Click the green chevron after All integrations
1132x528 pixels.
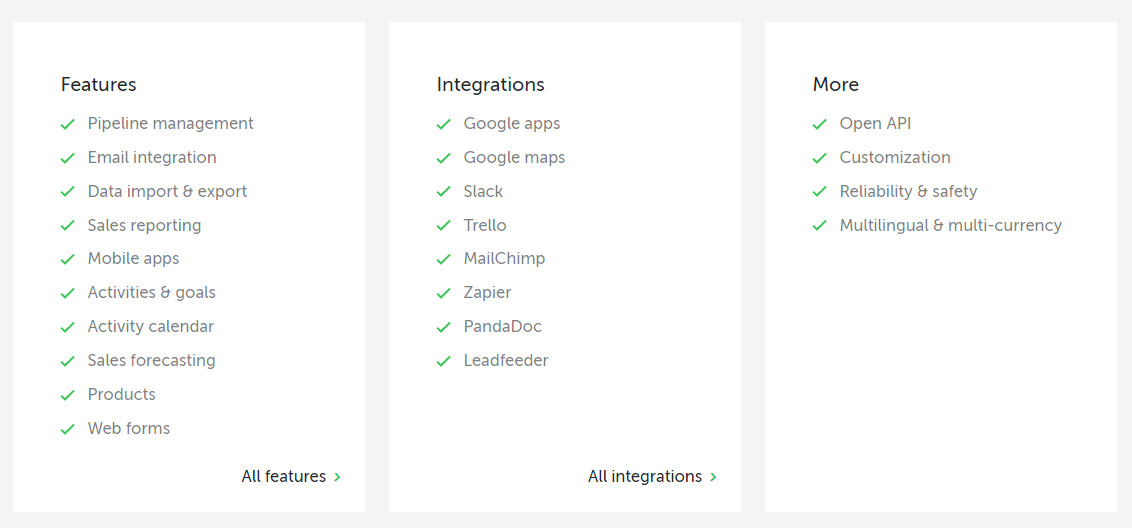713,477
